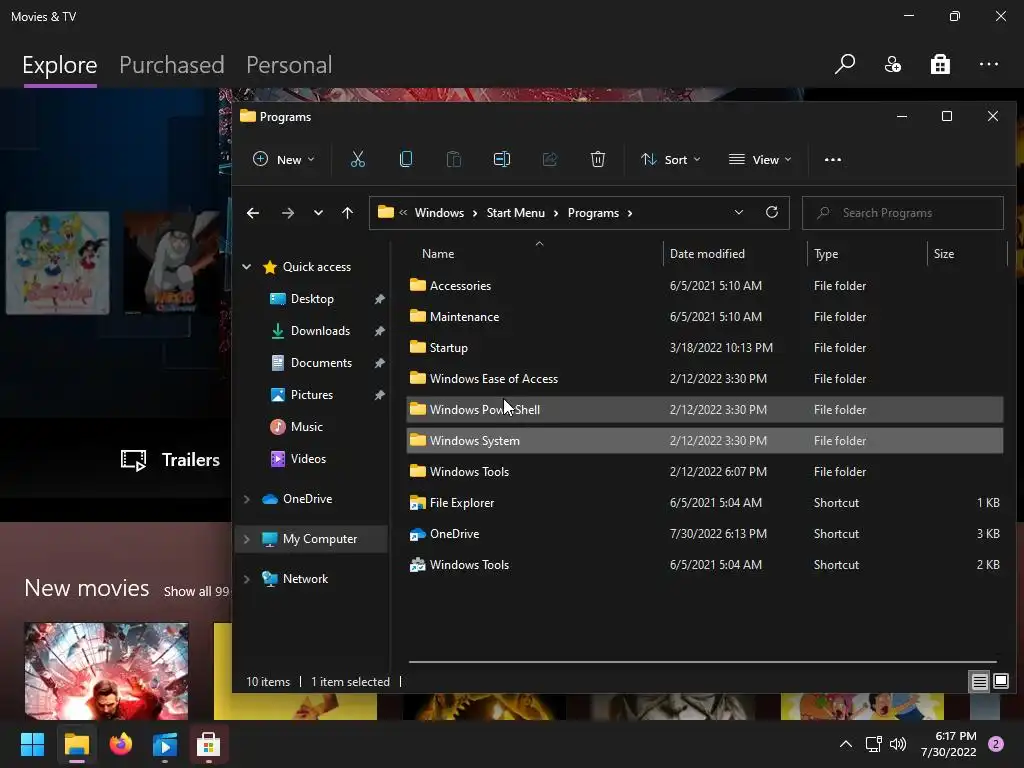Select the Doctor Strange movie thumbnail

pyautogui.click(x=106, y=671)
